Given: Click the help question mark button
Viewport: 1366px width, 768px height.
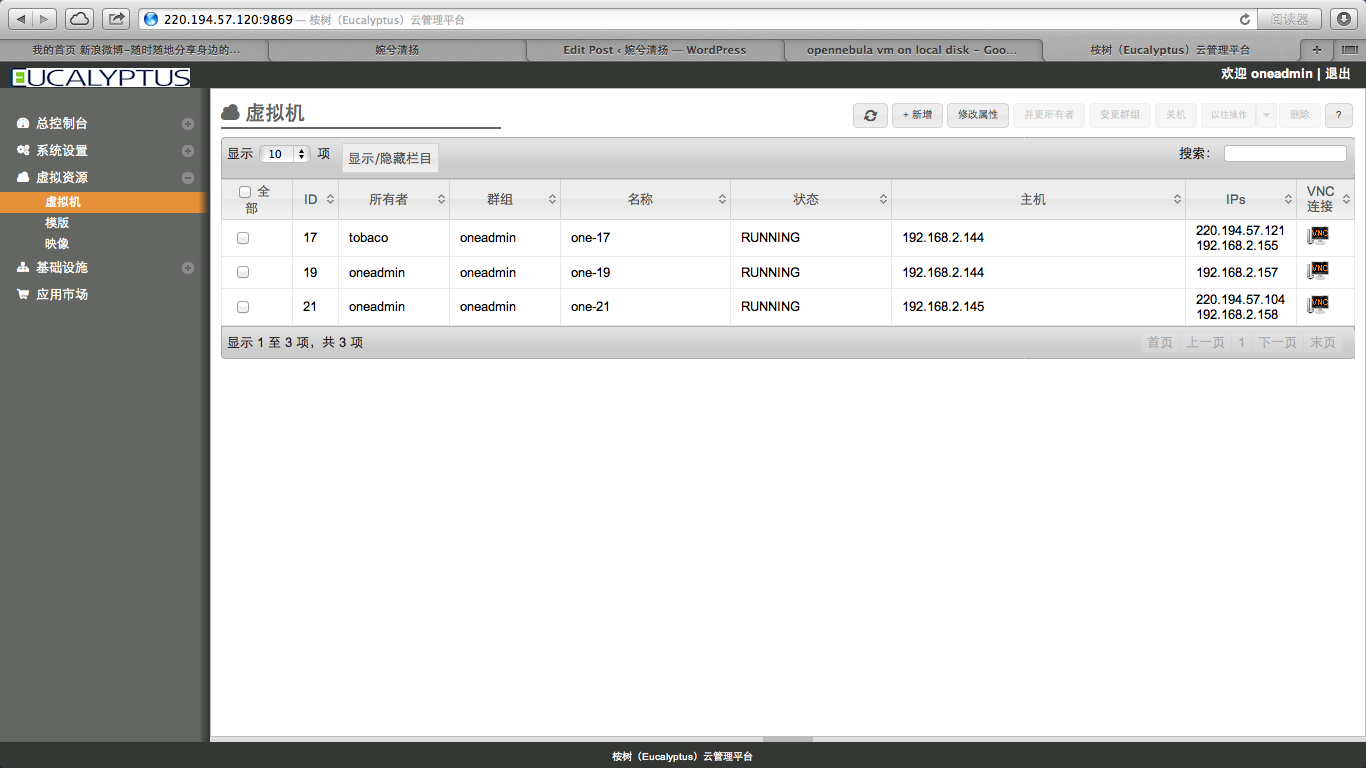Looking at the screenshot, I should coord(1338,115).
